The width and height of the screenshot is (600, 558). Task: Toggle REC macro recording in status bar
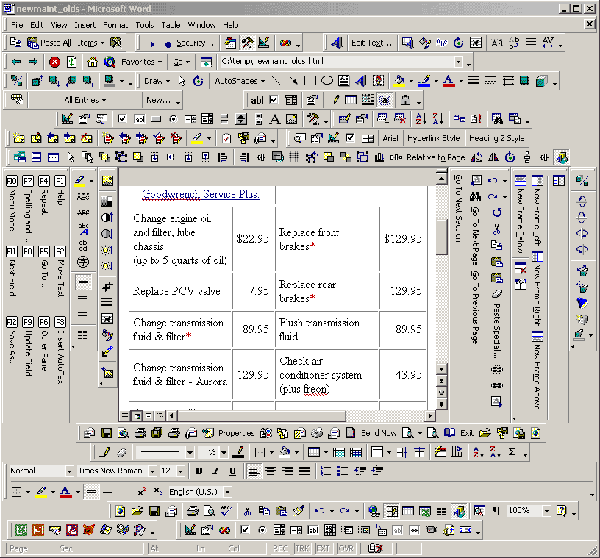tap(280, 548)
